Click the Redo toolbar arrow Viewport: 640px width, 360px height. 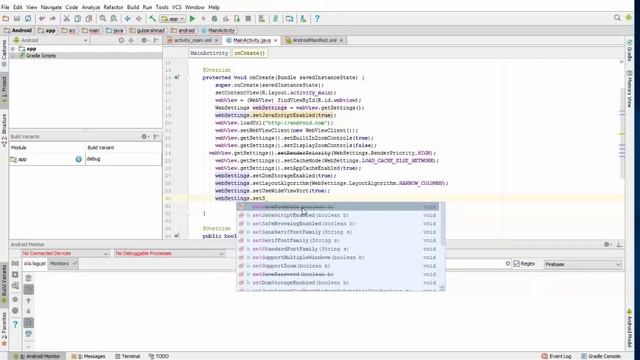pos(53,19)
